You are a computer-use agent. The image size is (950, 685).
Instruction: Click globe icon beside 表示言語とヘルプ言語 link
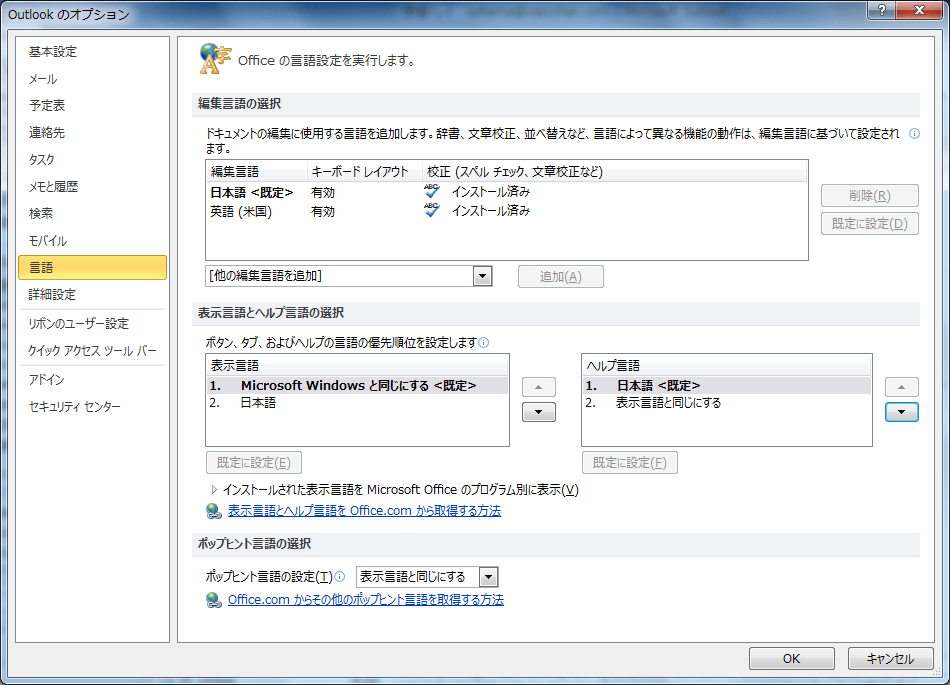tap(213, 511)
